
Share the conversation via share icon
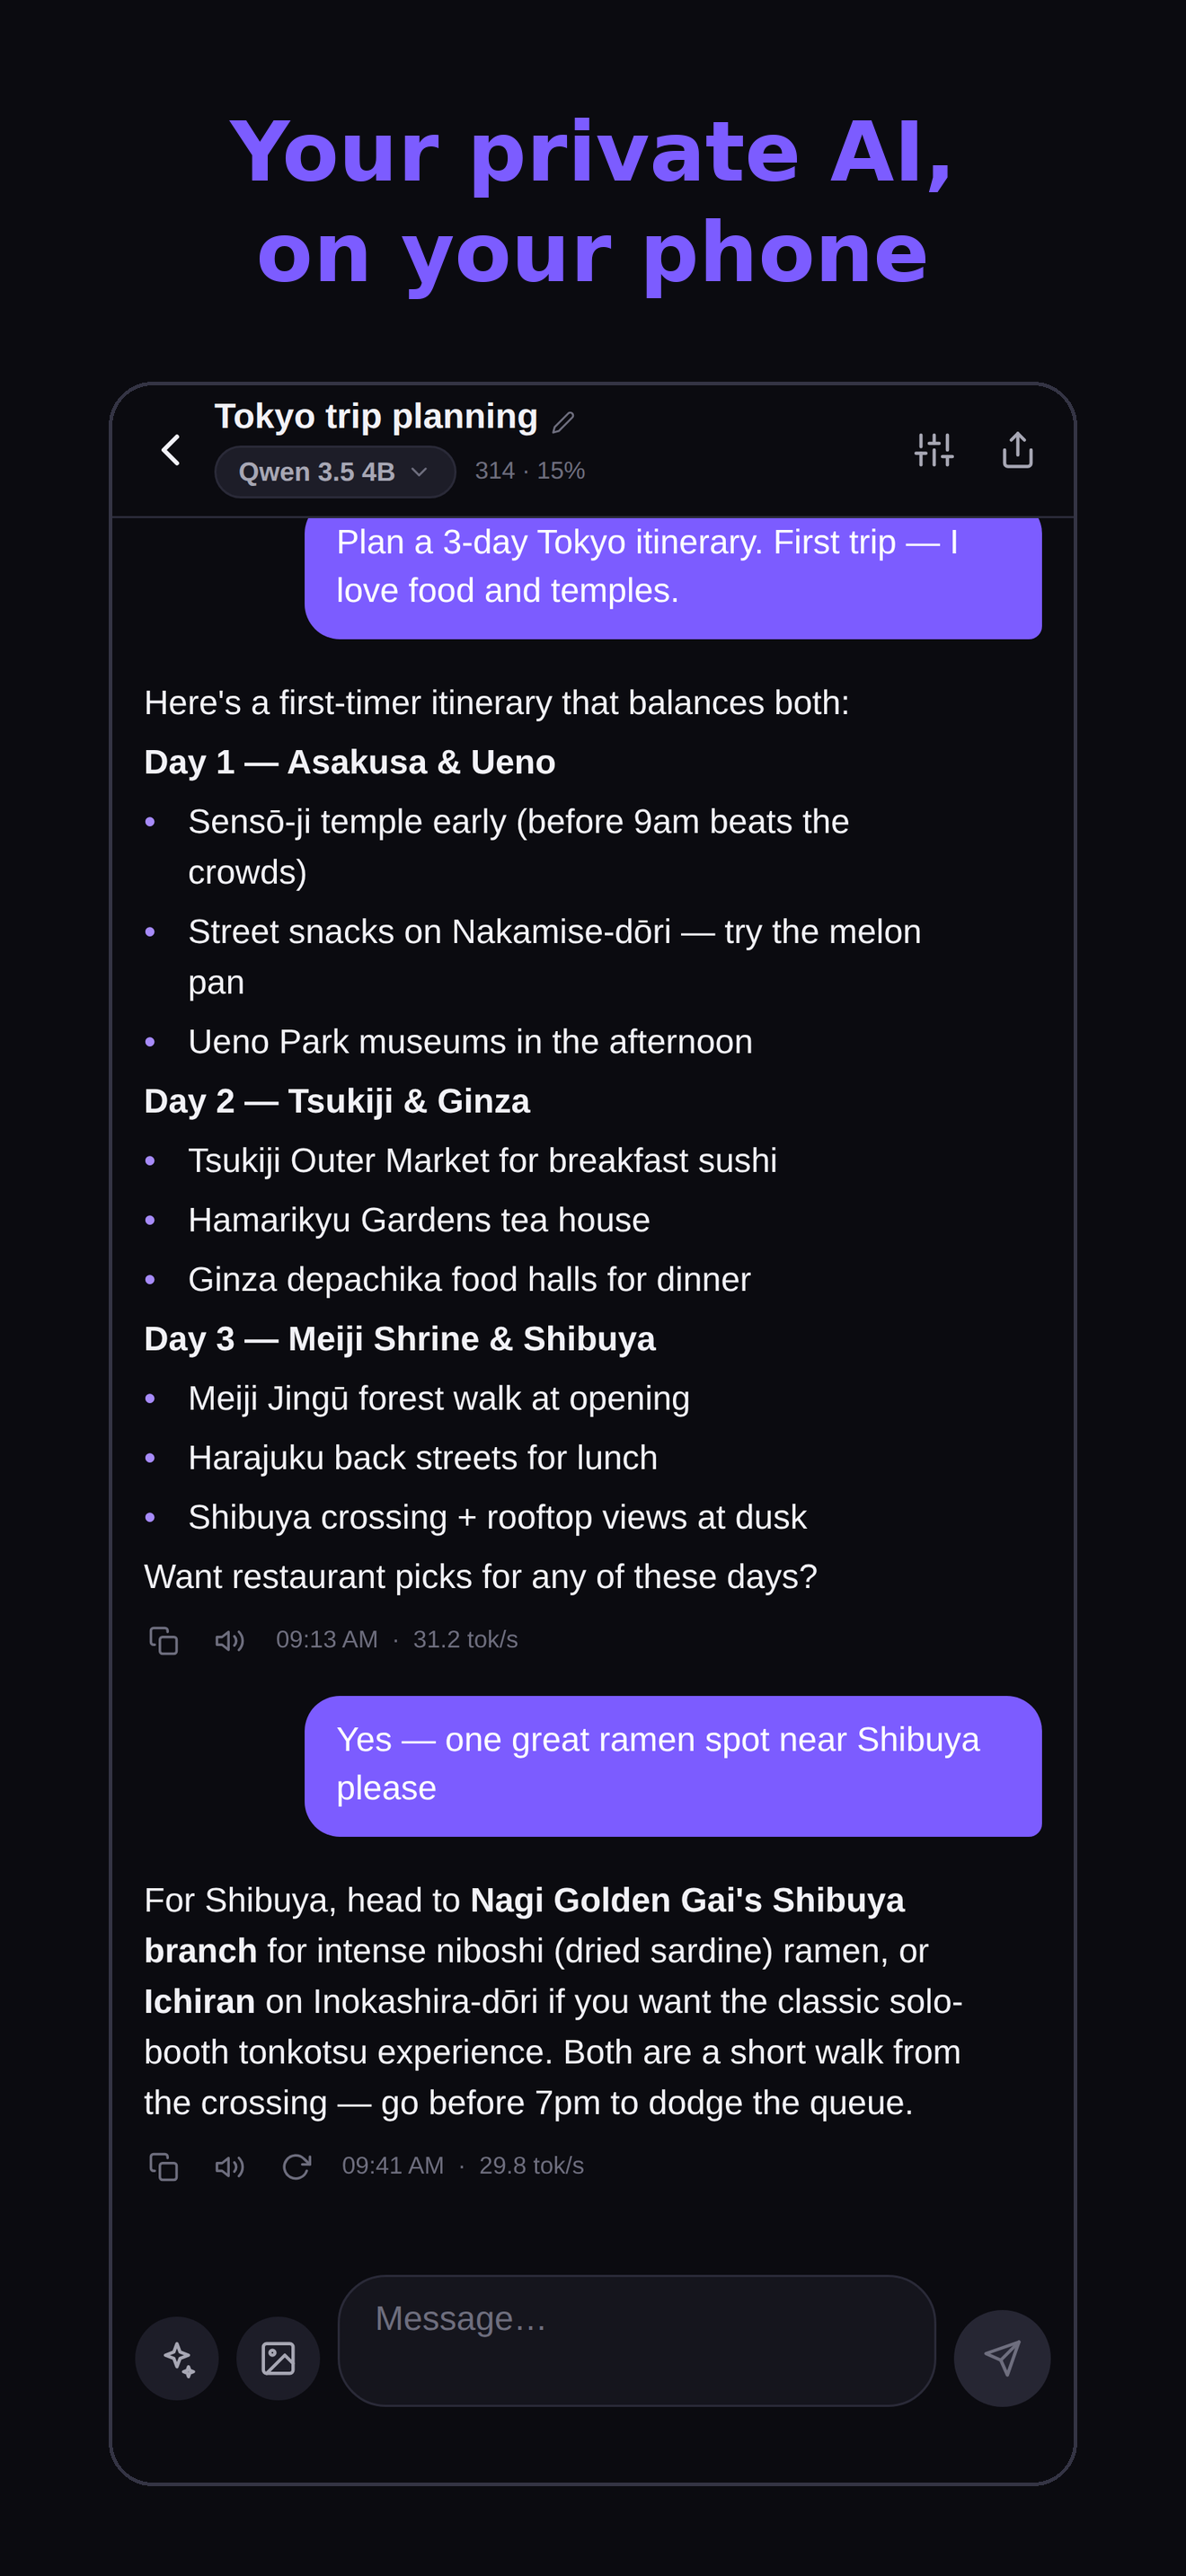pyautogui.click(x=1017, y=450)
